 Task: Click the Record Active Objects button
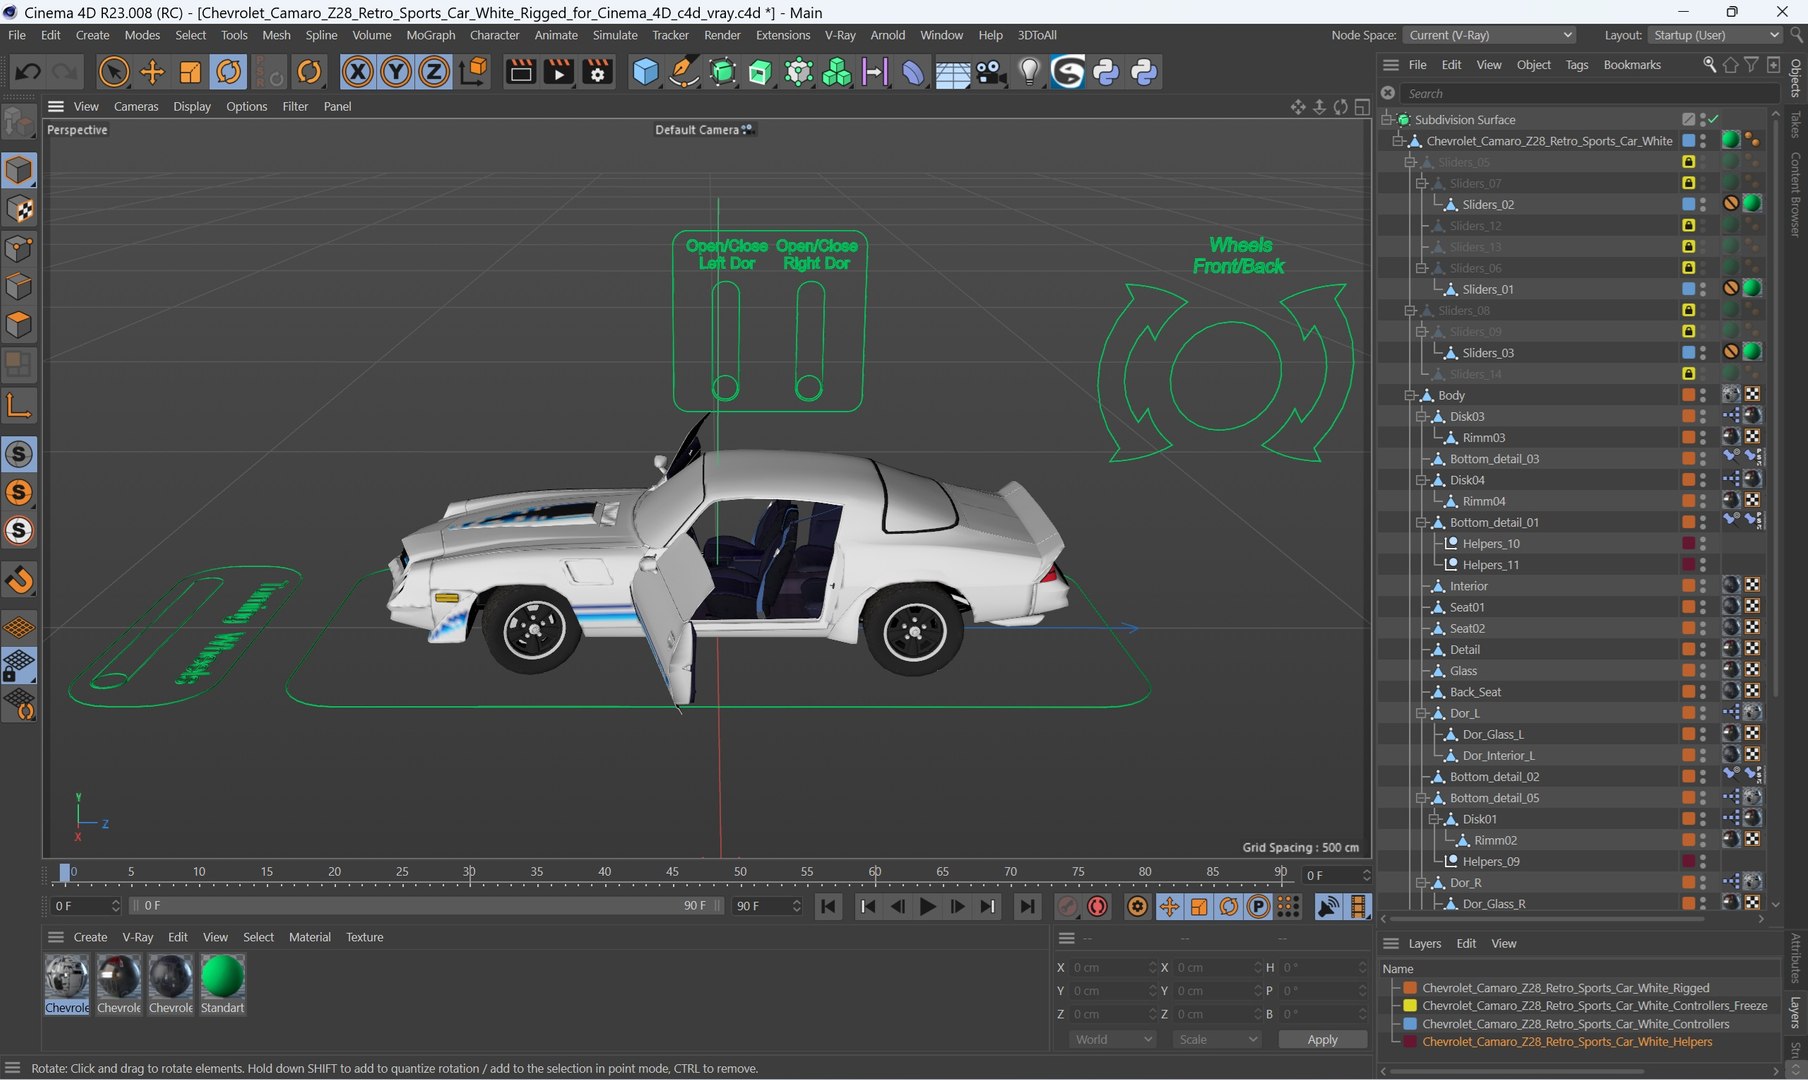(x=1067, y=906)
